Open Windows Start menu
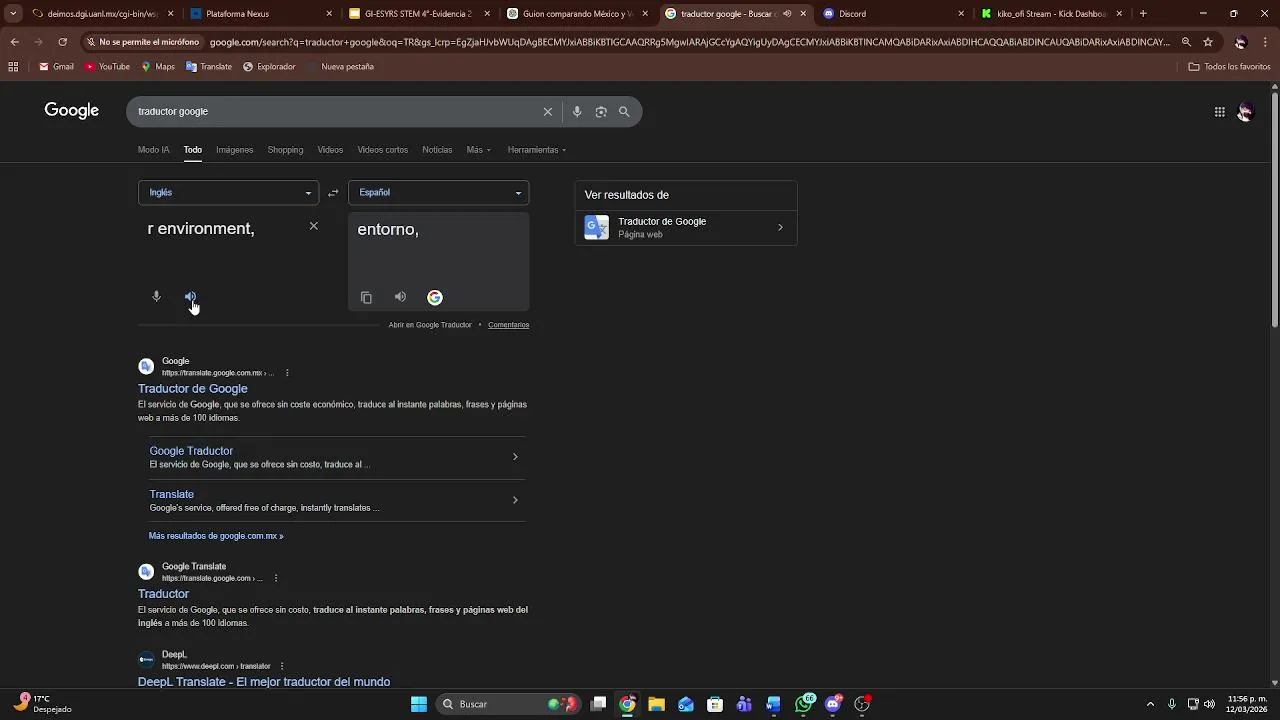 pyautogui.click(x=419, y=704)
